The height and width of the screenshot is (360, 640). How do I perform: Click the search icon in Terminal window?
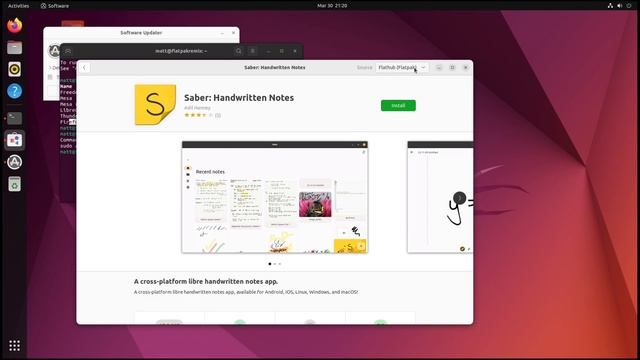(x=238, y=51)
